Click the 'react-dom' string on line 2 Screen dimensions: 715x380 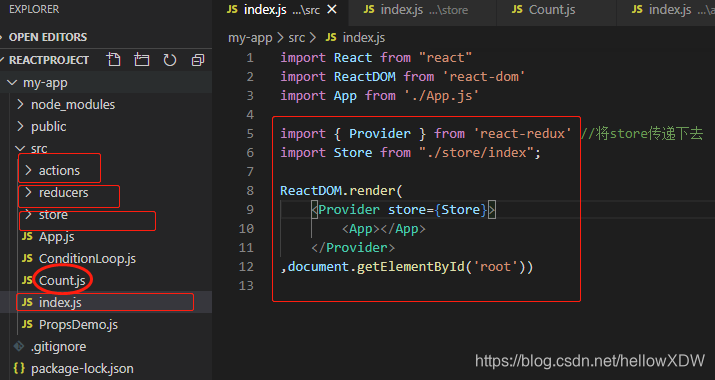[483, 76]
